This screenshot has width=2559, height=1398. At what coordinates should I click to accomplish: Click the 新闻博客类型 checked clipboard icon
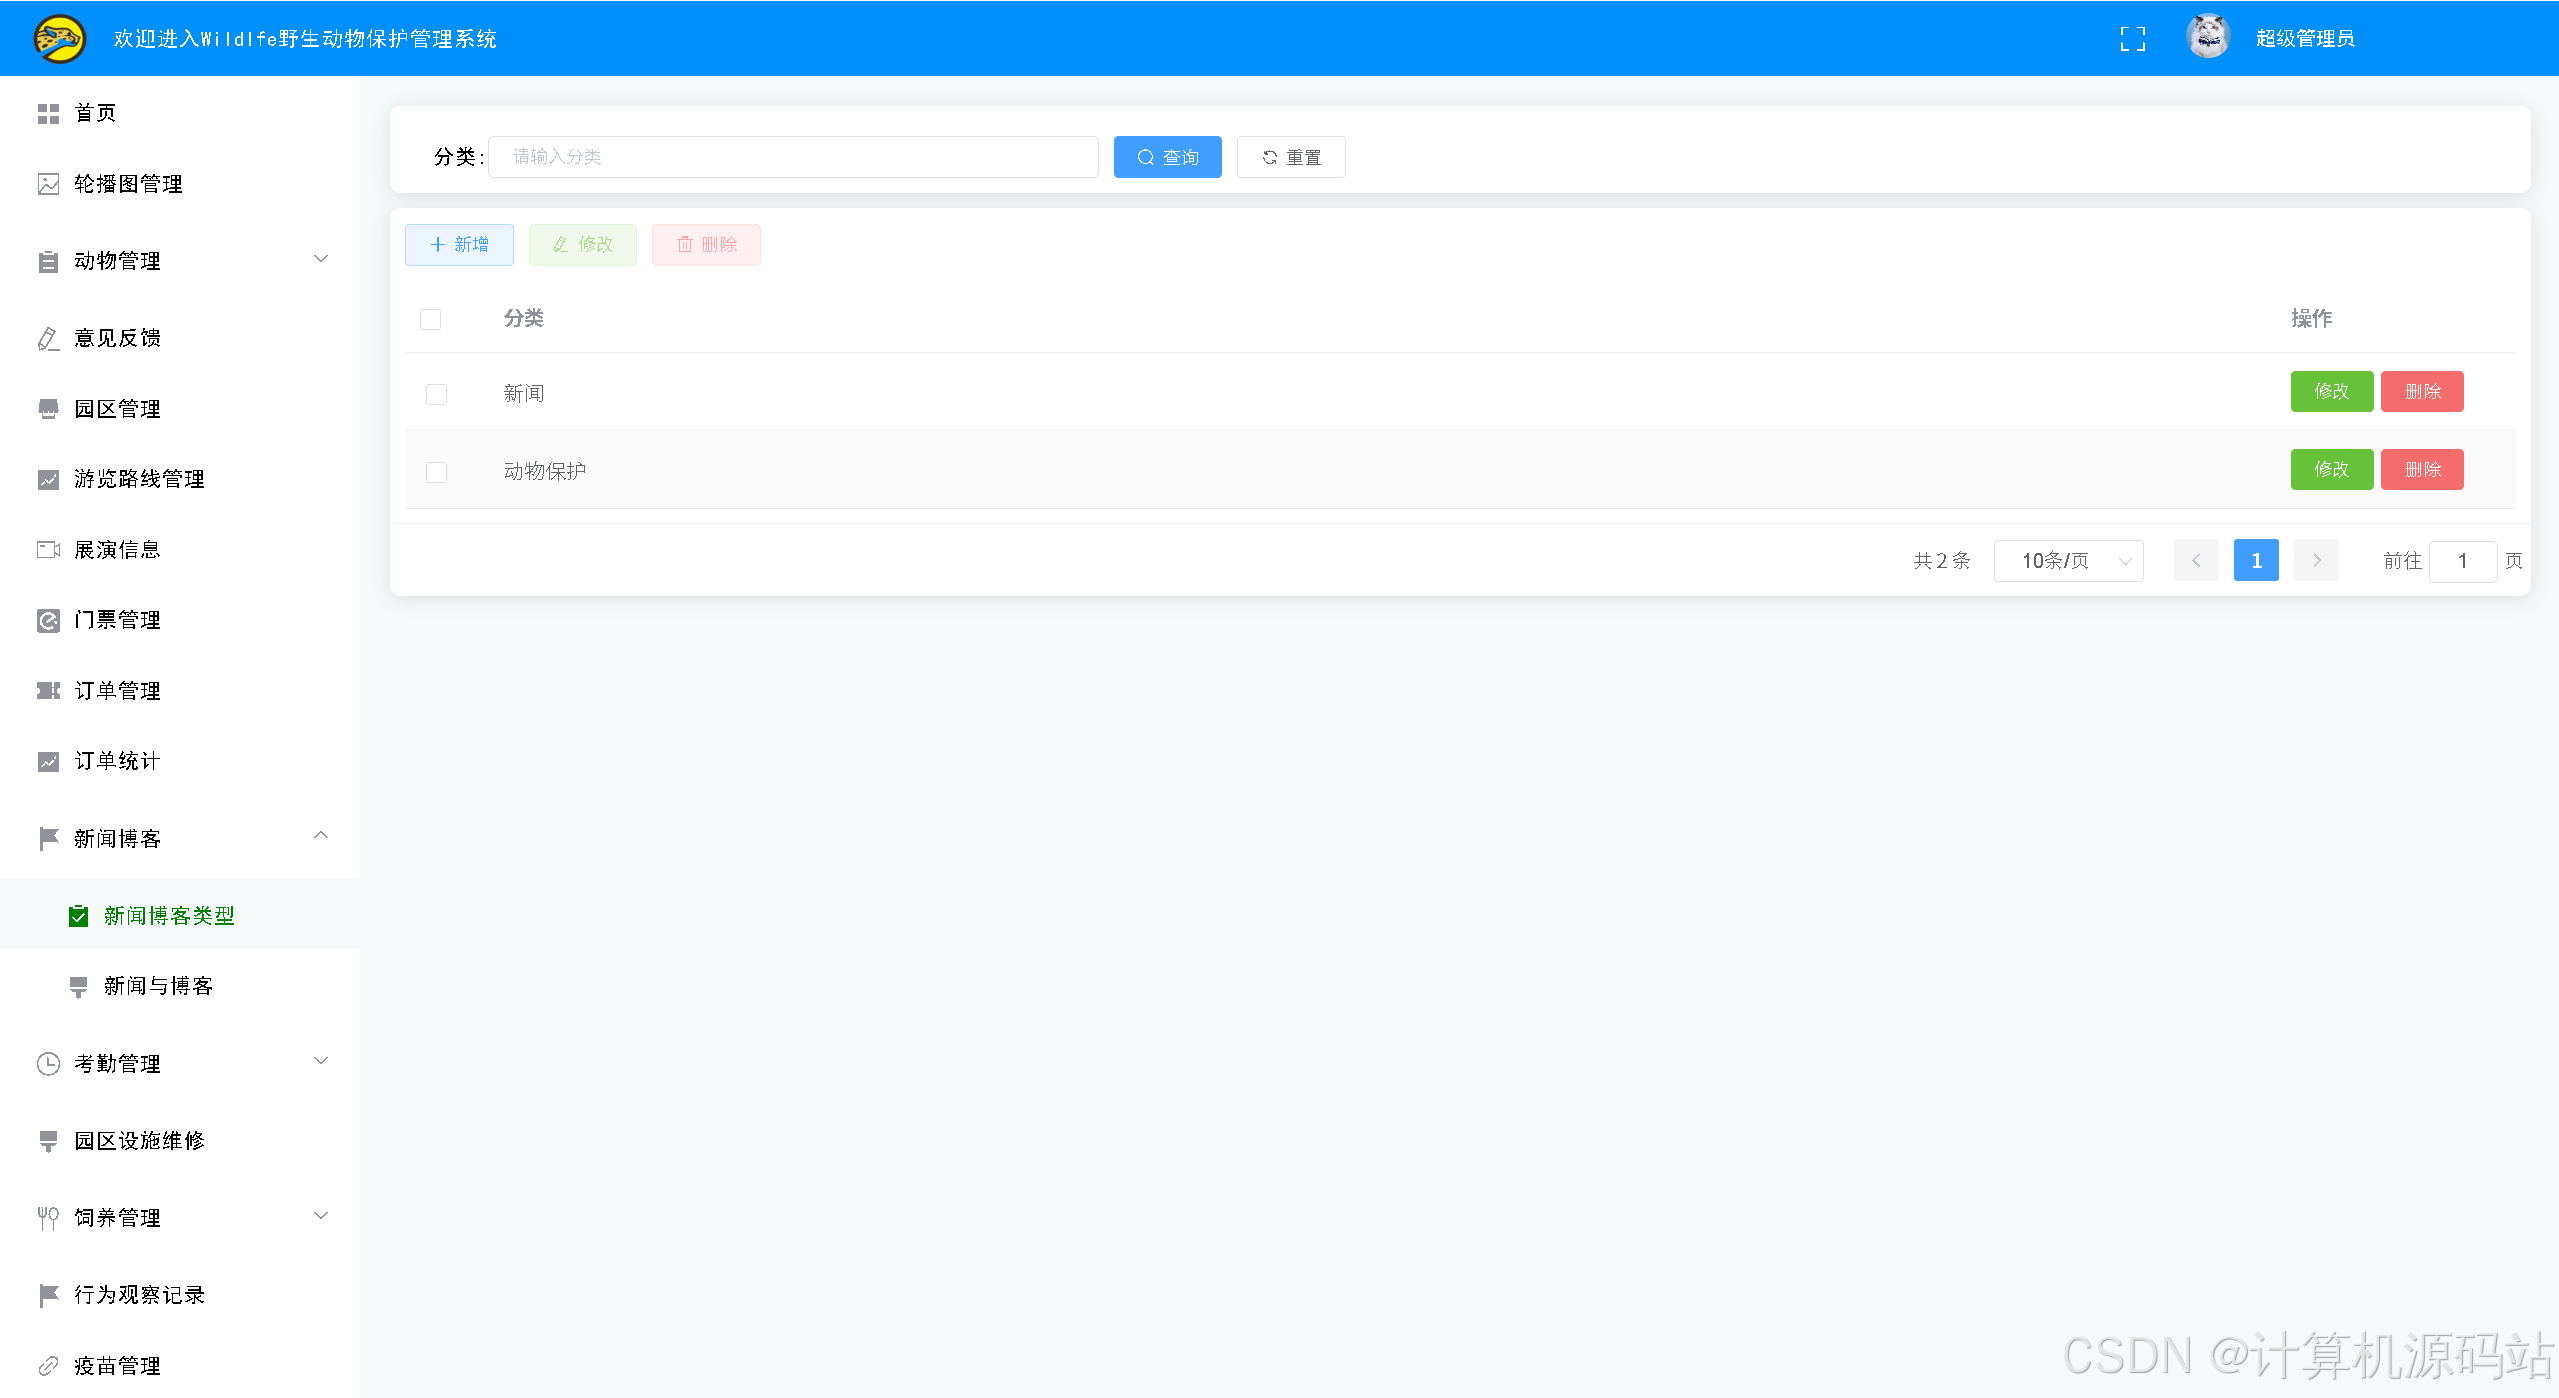(78, 916)
